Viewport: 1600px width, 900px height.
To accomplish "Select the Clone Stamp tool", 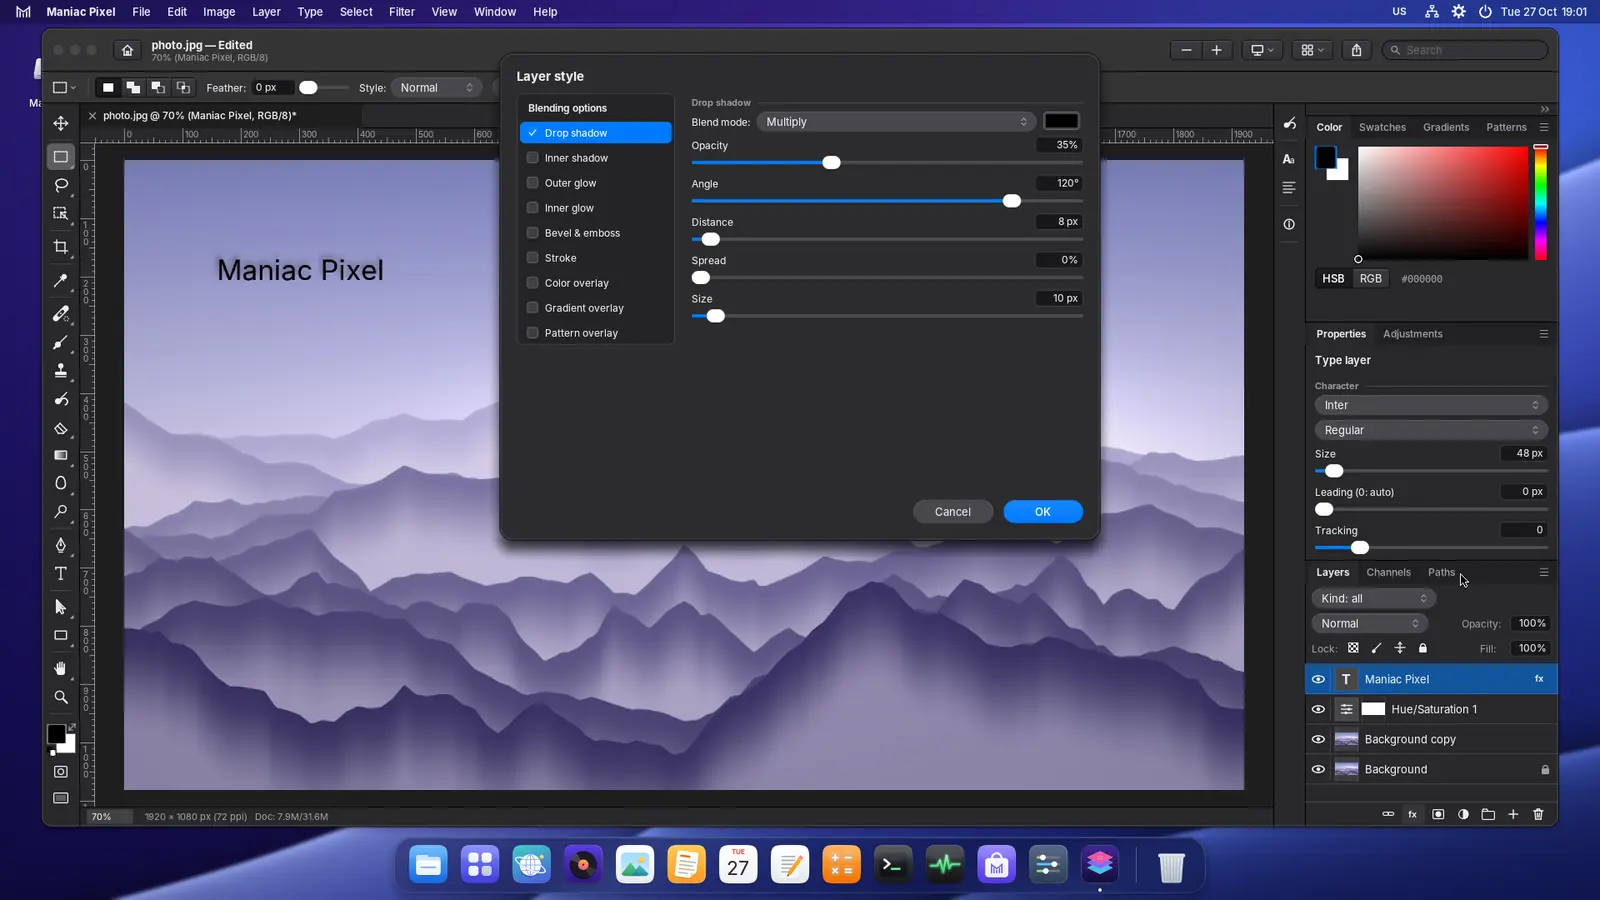I will point(61,371).
